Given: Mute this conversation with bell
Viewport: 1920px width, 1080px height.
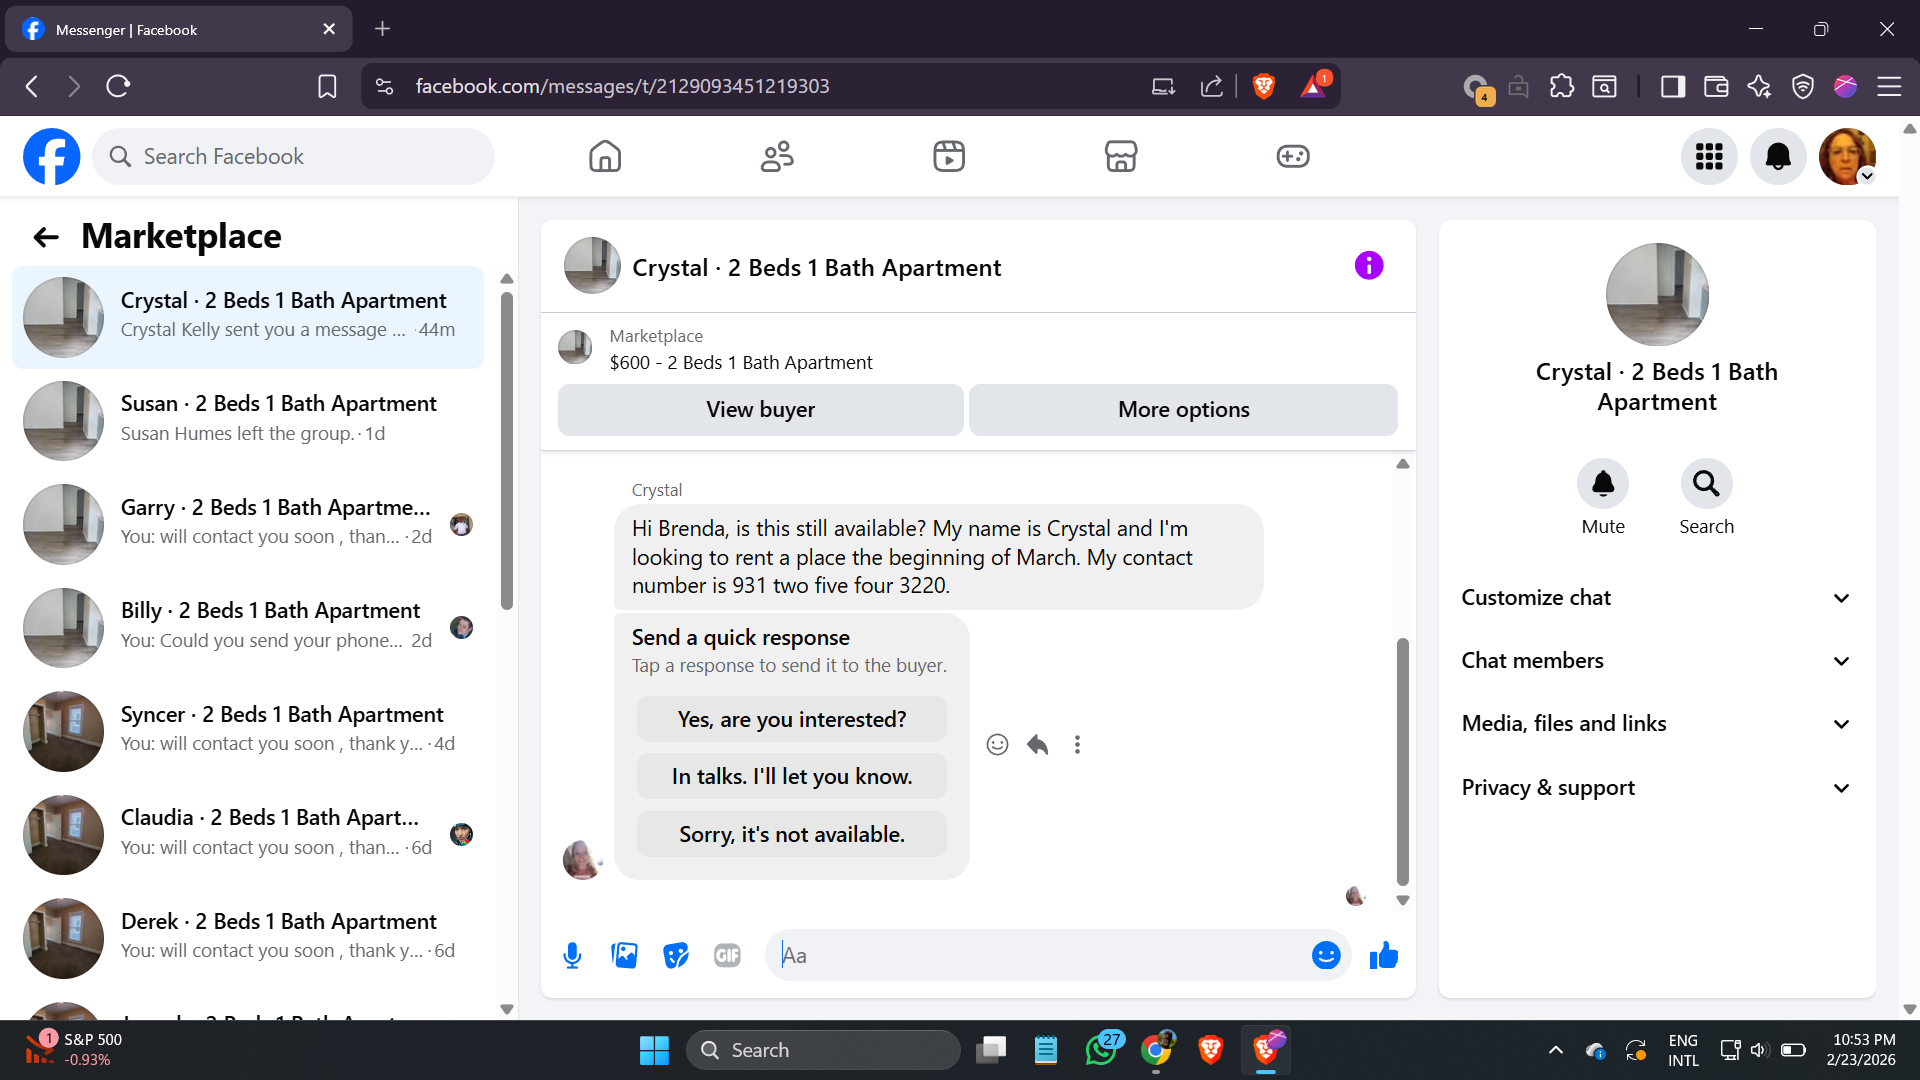Looking at the screenshot, I should click(1602, 485).
